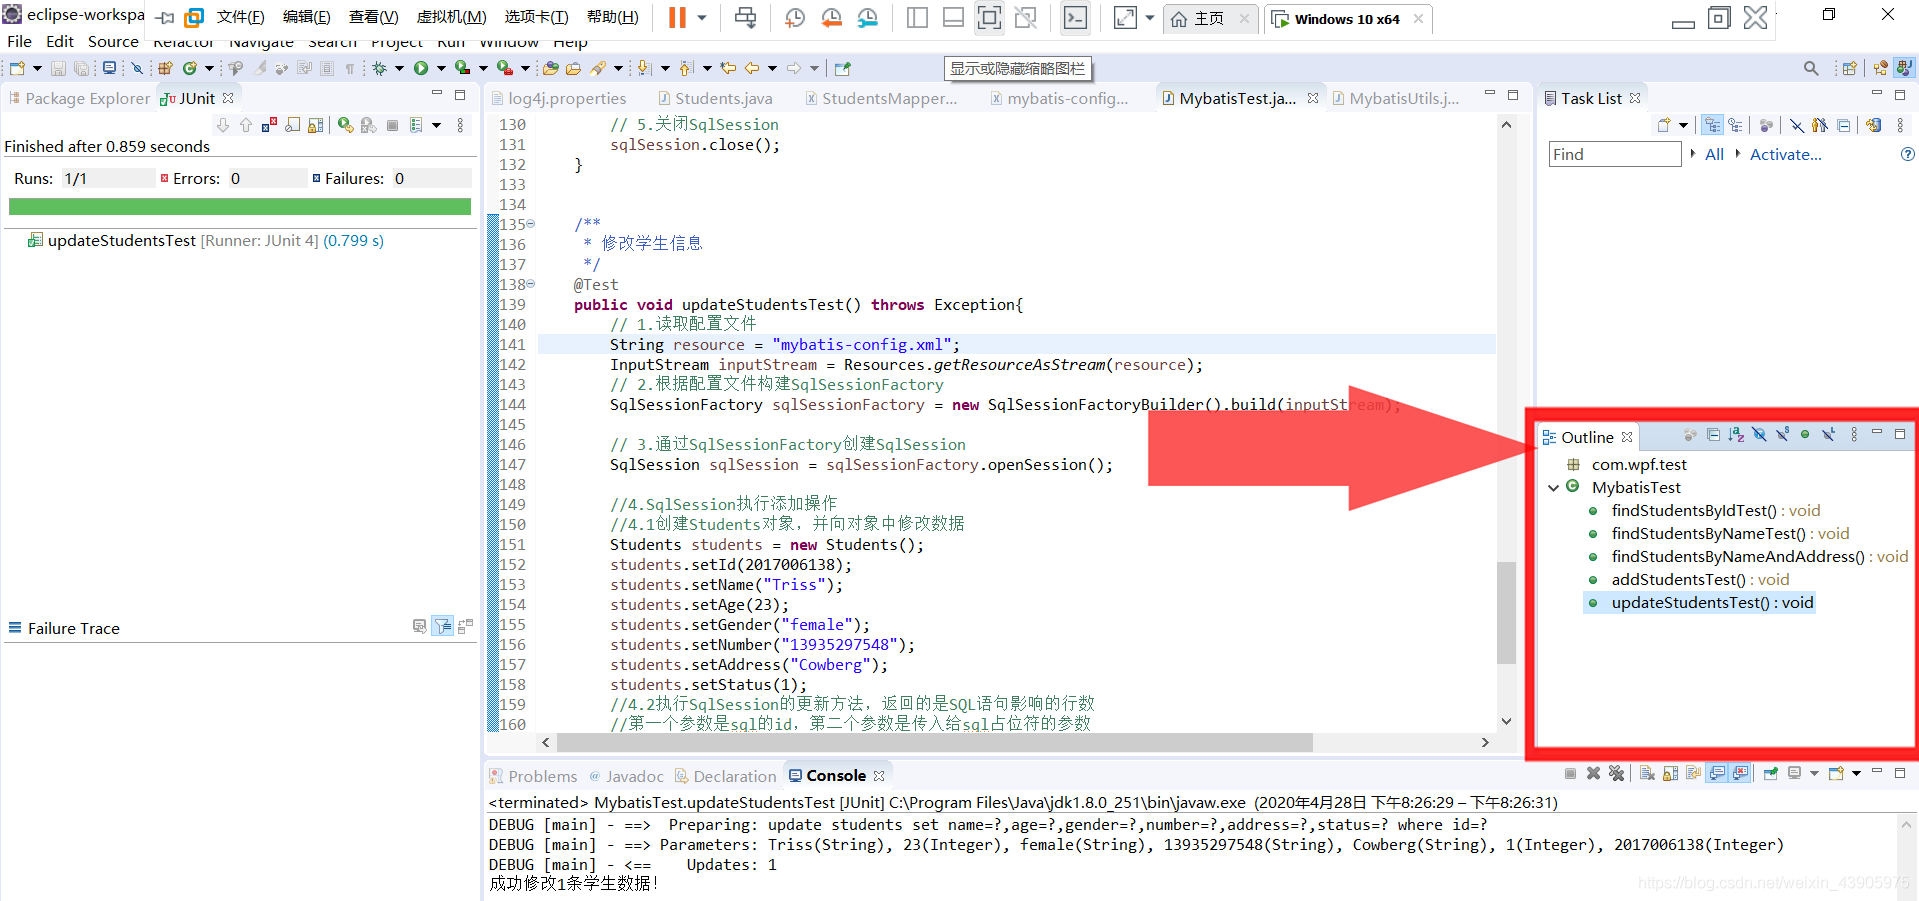Click Test Run History icon in JUnit
Screen dimensions: 1919x901
point(416,125)
